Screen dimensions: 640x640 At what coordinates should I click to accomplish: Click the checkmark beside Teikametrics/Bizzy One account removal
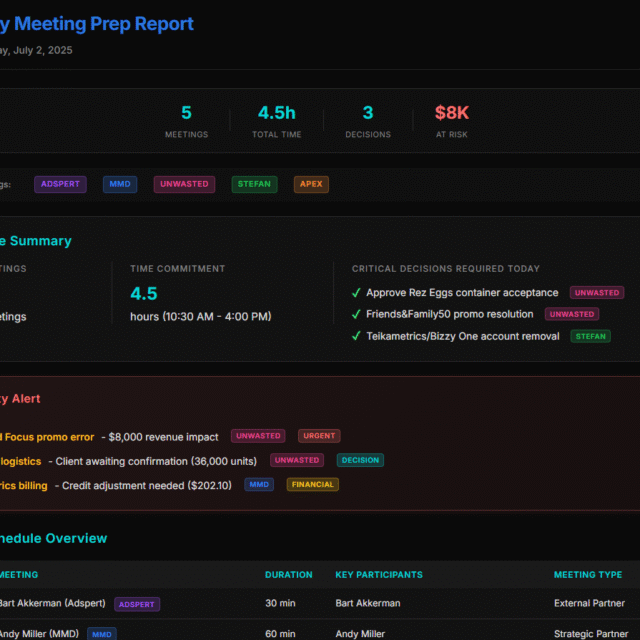pyautogui.click(x=356, y=337)
